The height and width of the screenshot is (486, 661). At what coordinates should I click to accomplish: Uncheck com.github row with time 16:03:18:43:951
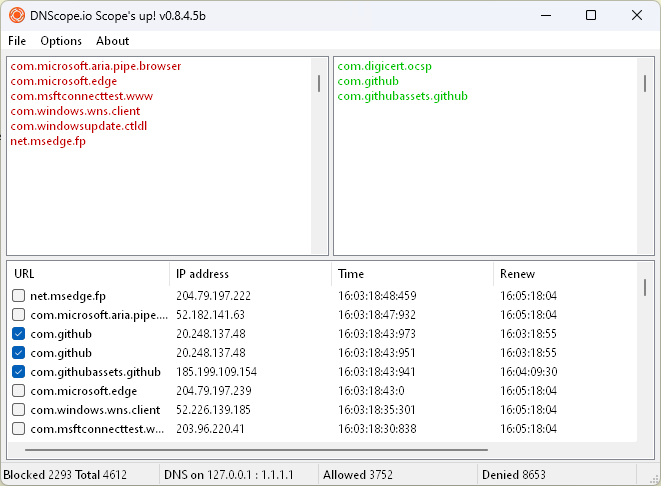[19, 352]
